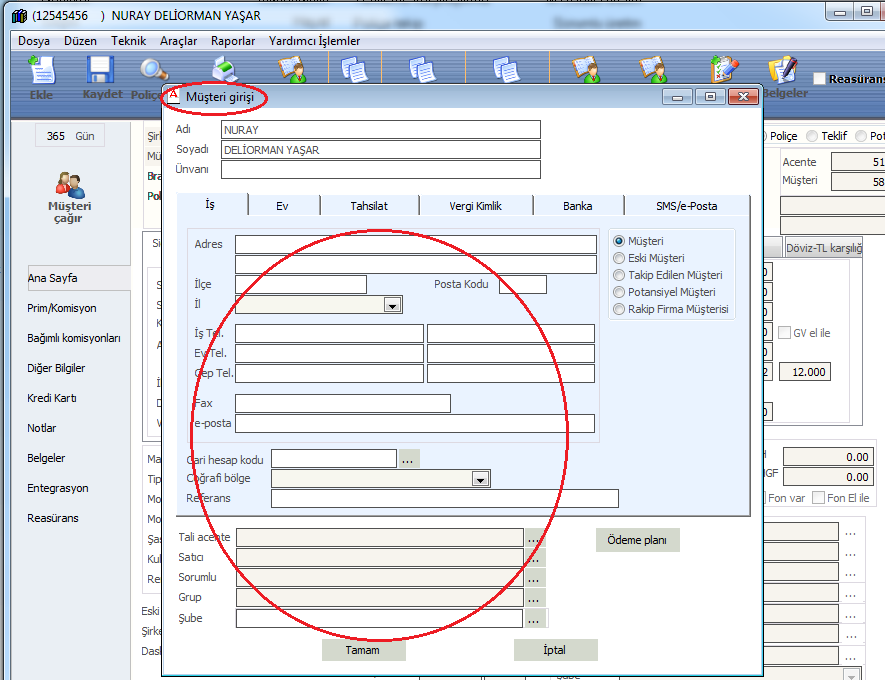Viewport: 885px width, 680px height.
Task: Open the Coğrafi bölge dropdown
Action: pyautogui.click(x=480, y=479)
